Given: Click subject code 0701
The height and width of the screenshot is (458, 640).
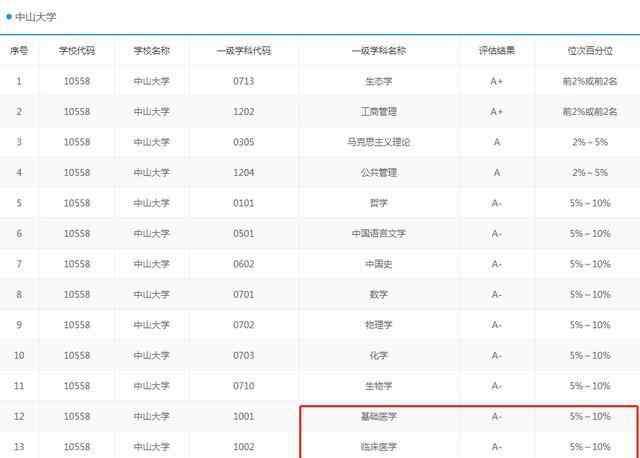Looking at the screenshot, I should [x=244, y=294].
